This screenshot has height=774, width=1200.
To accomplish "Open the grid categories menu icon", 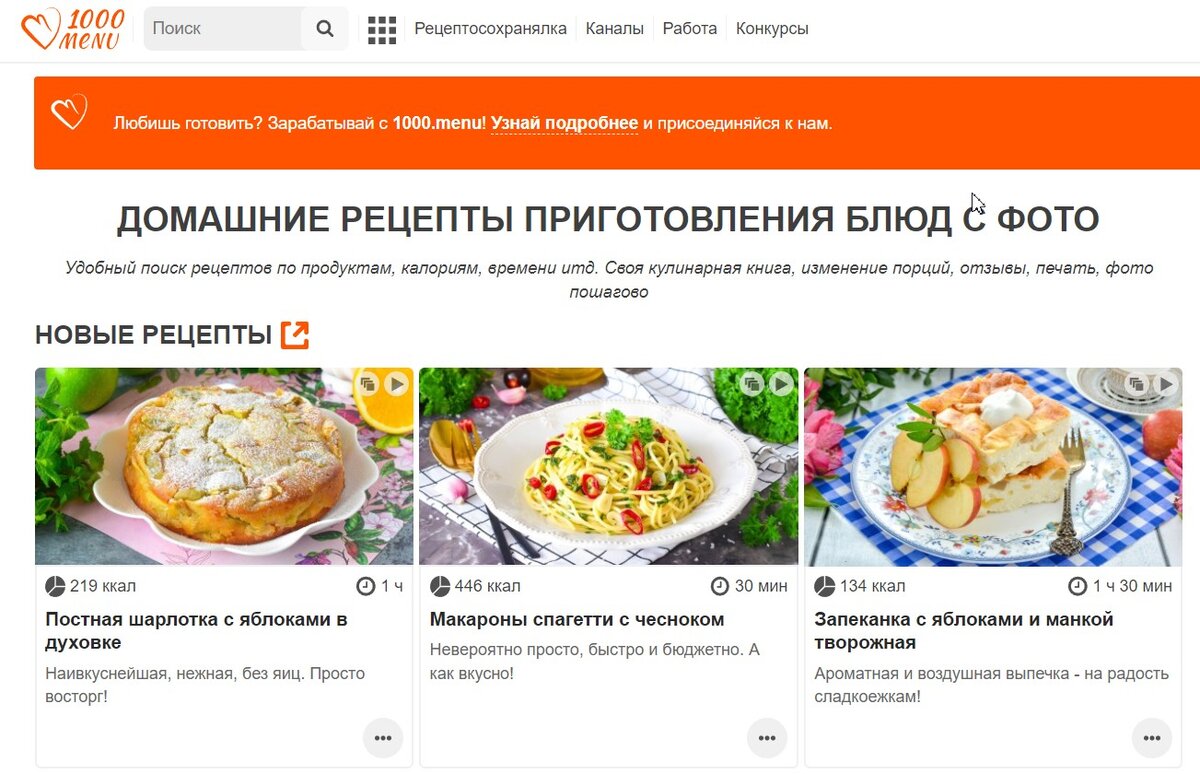I will pyautogui.click(x=382, y=30).
